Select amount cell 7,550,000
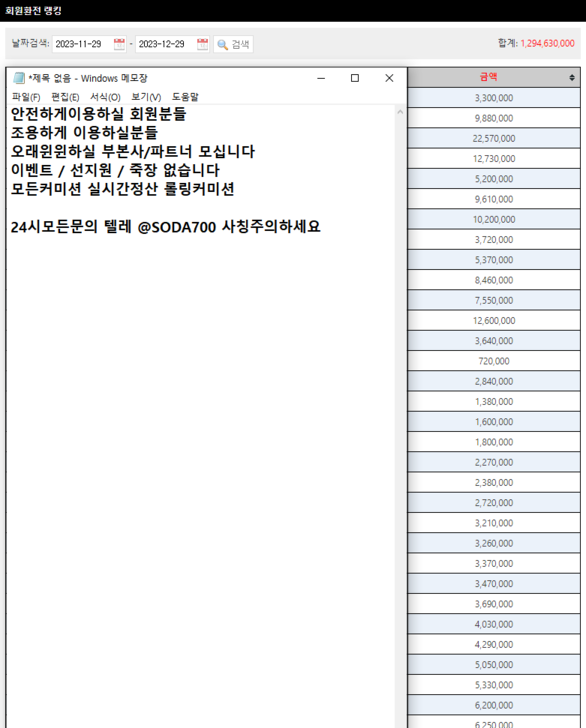Viewport: 586px width, 728px height. (494, 300)
